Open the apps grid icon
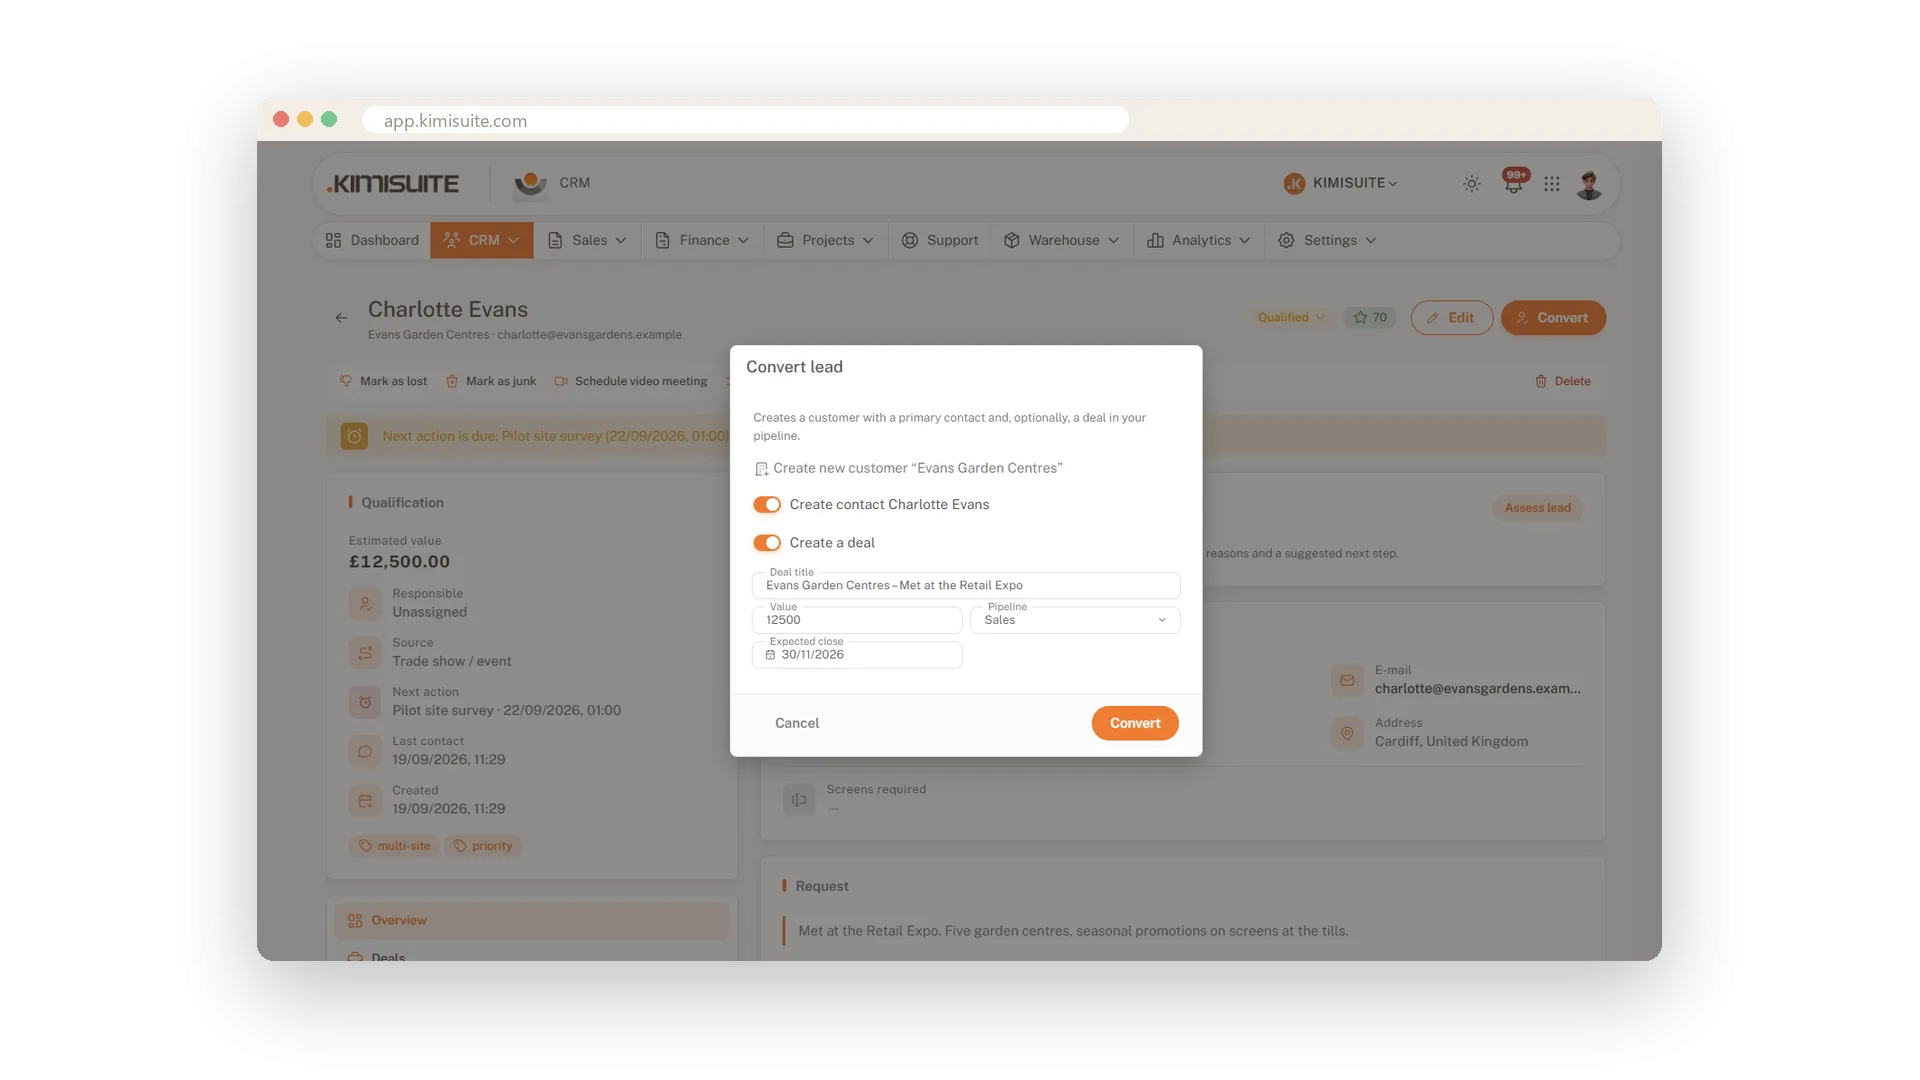This screenshot has width=1920, height=1080. (x=1552, y=184)
